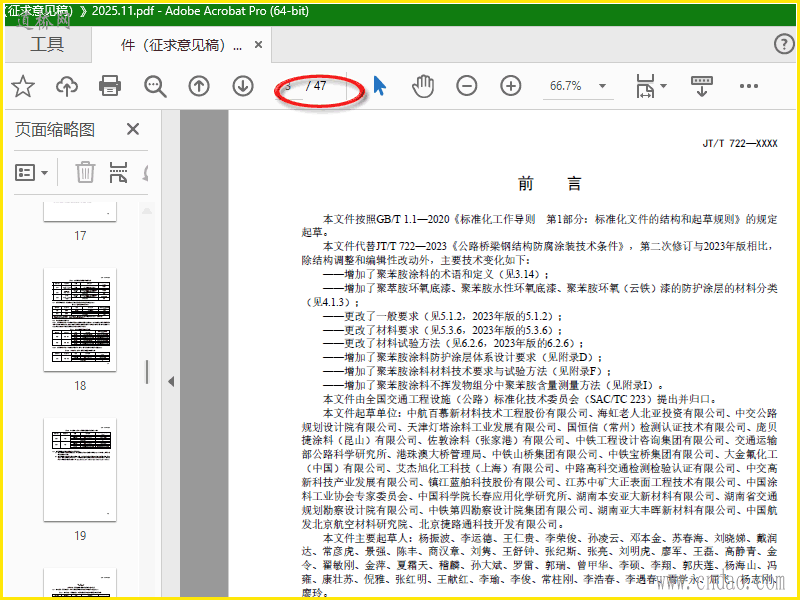Open the help question mark icon
The width and height of the screenshot is (800, 600).
coord(784,44)
